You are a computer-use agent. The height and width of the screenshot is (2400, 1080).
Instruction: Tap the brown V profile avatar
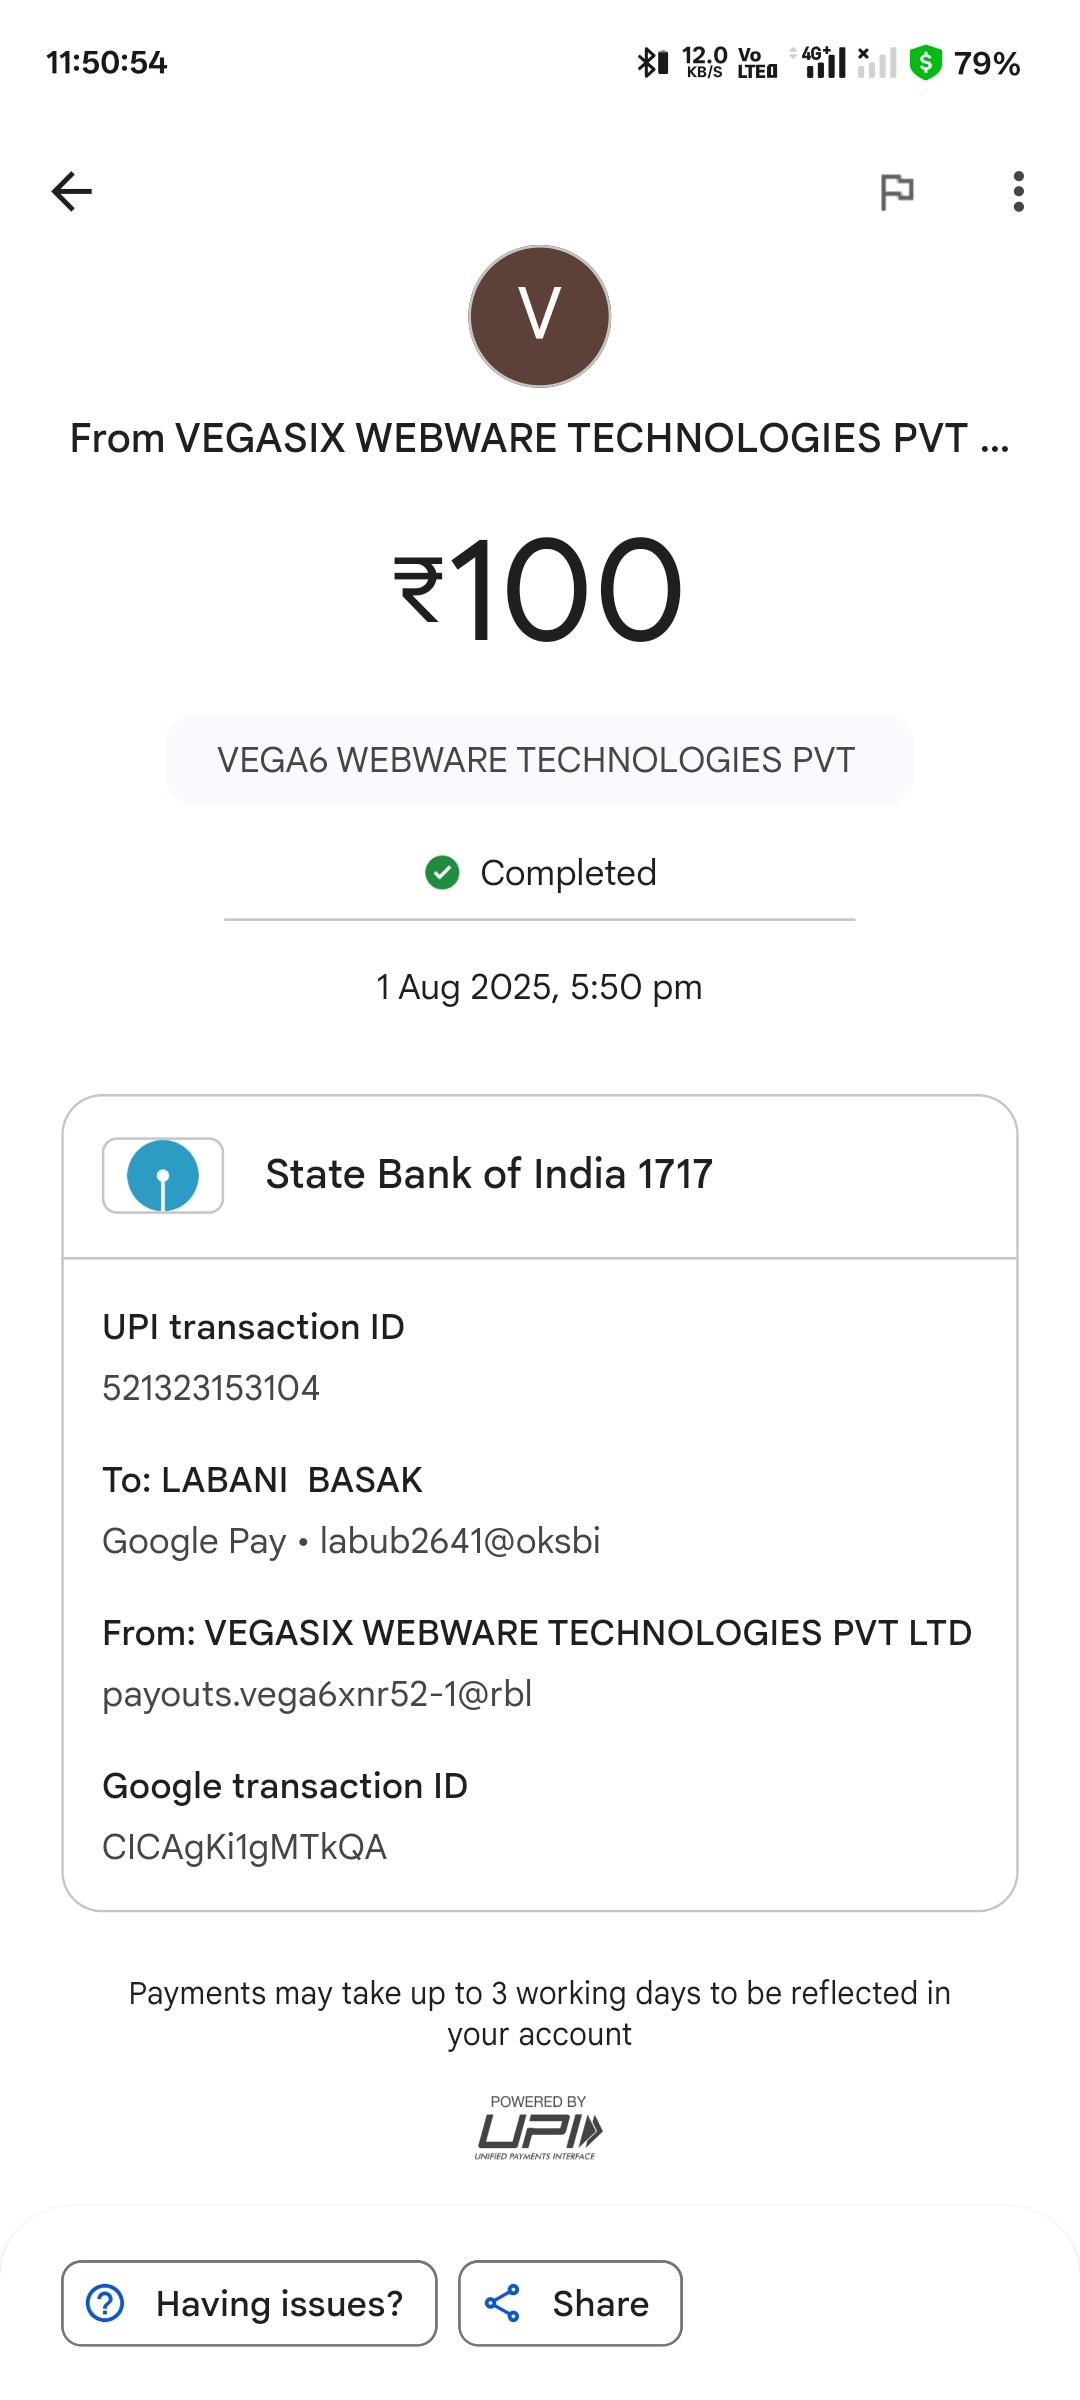(540, 316)
